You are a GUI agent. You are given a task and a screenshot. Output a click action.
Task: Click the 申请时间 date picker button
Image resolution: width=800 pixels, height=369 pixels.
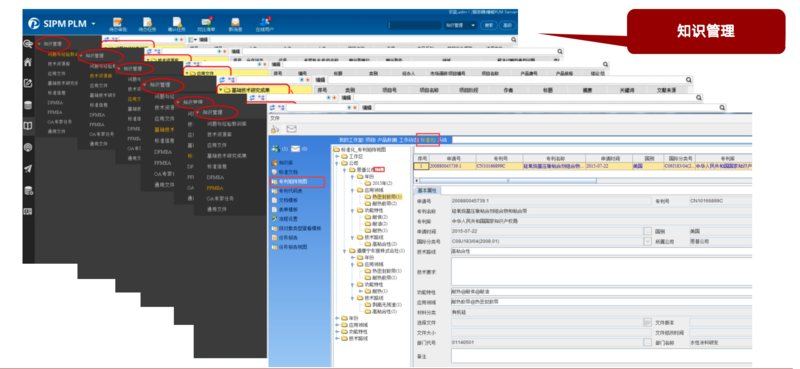(648, 231)
